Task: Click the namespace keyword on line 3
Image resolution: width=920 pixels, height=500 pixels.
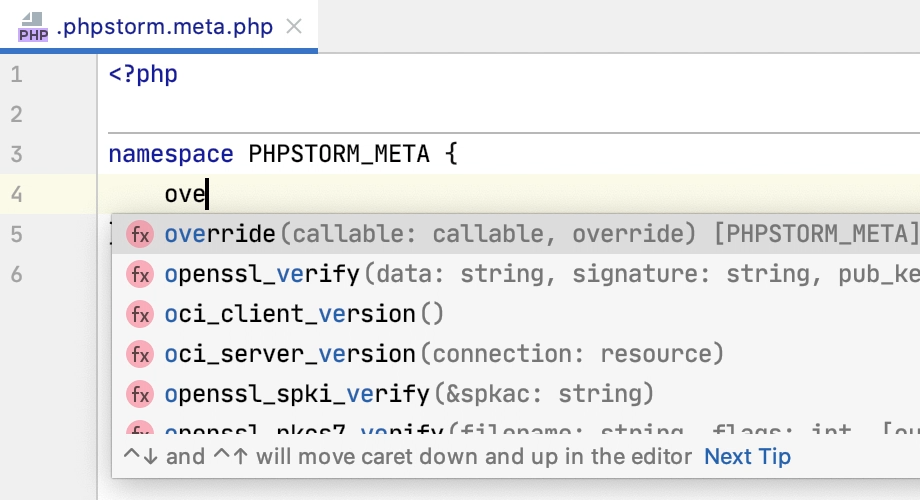Action: [x=170, y=155]
